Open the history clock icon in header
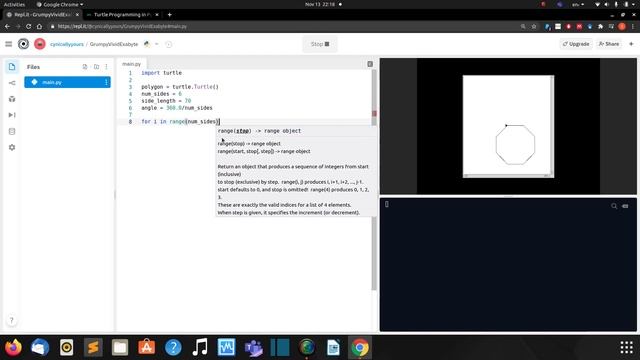The image size is (640, 360). point(169,44)
